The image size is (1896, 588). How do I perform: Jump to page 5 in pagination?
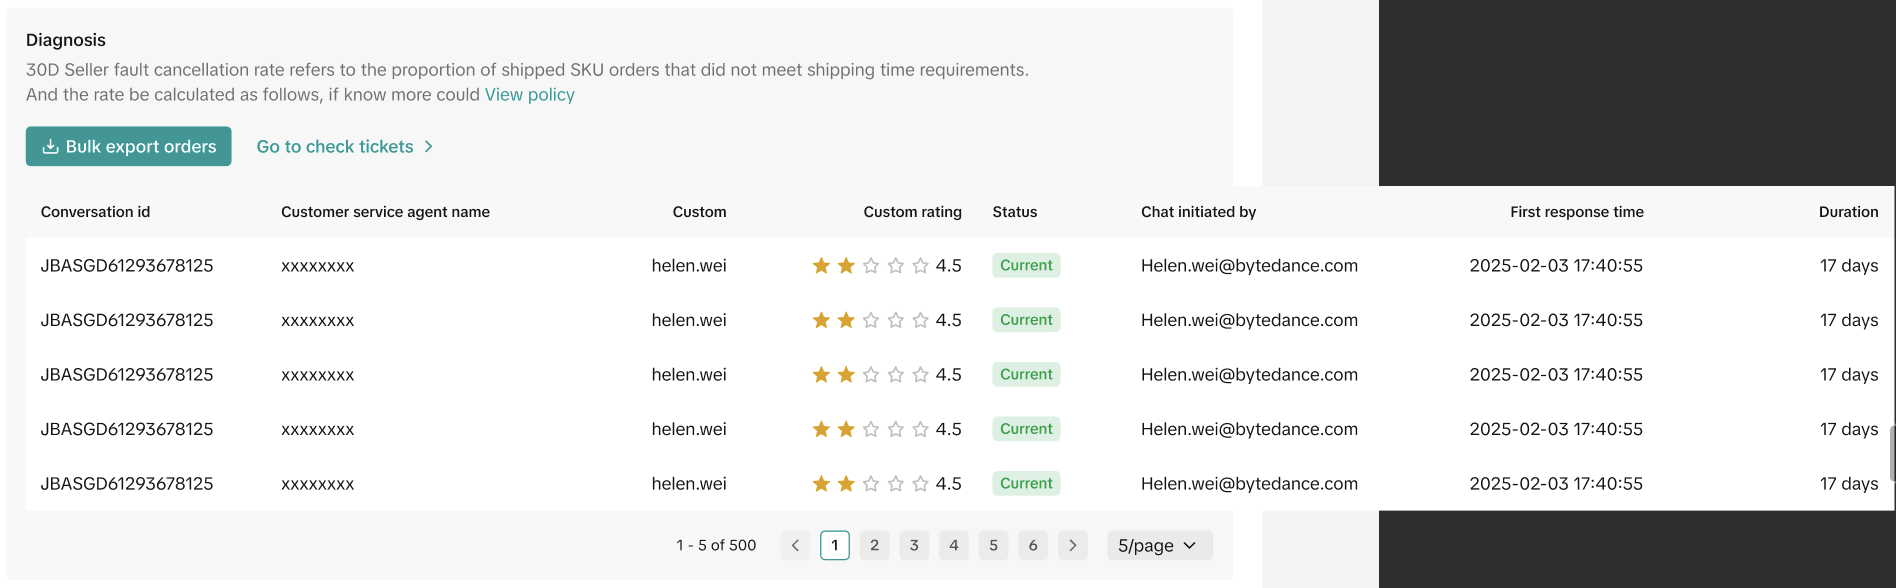click(x=993, y=545)
